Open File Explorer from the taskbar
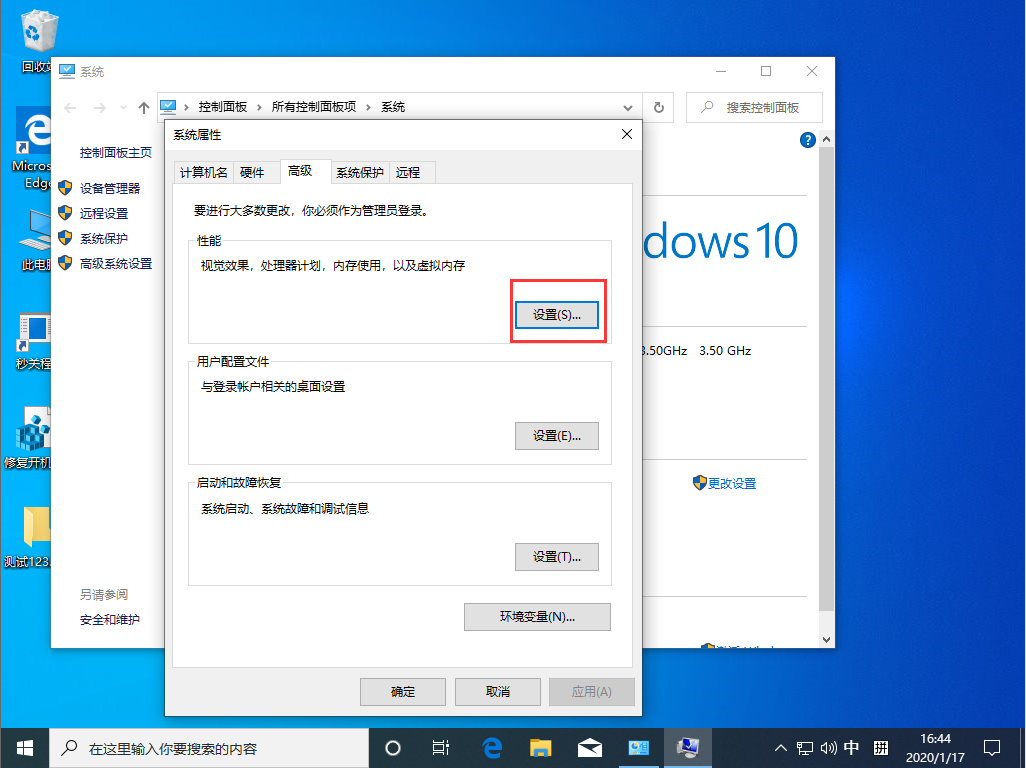 tap(540, 747)
